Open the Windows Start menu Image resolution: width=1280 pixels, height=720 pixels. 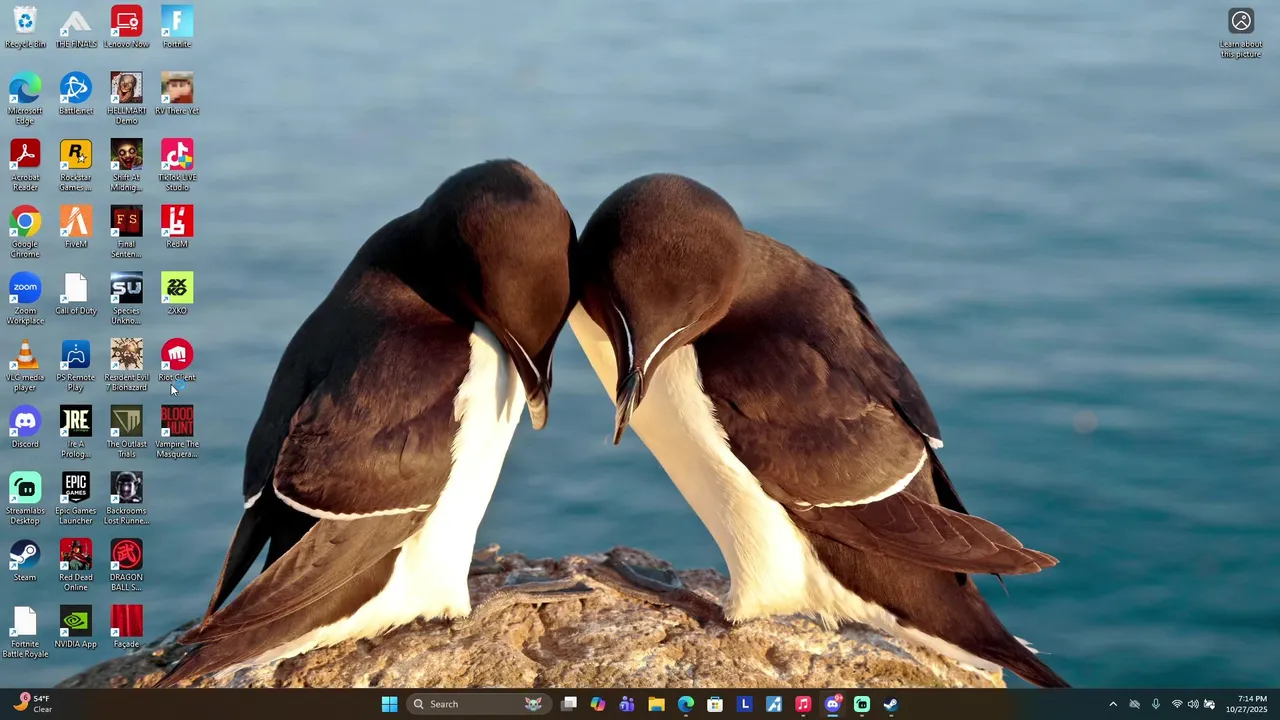pyautogui.click(x=389, y=704)
